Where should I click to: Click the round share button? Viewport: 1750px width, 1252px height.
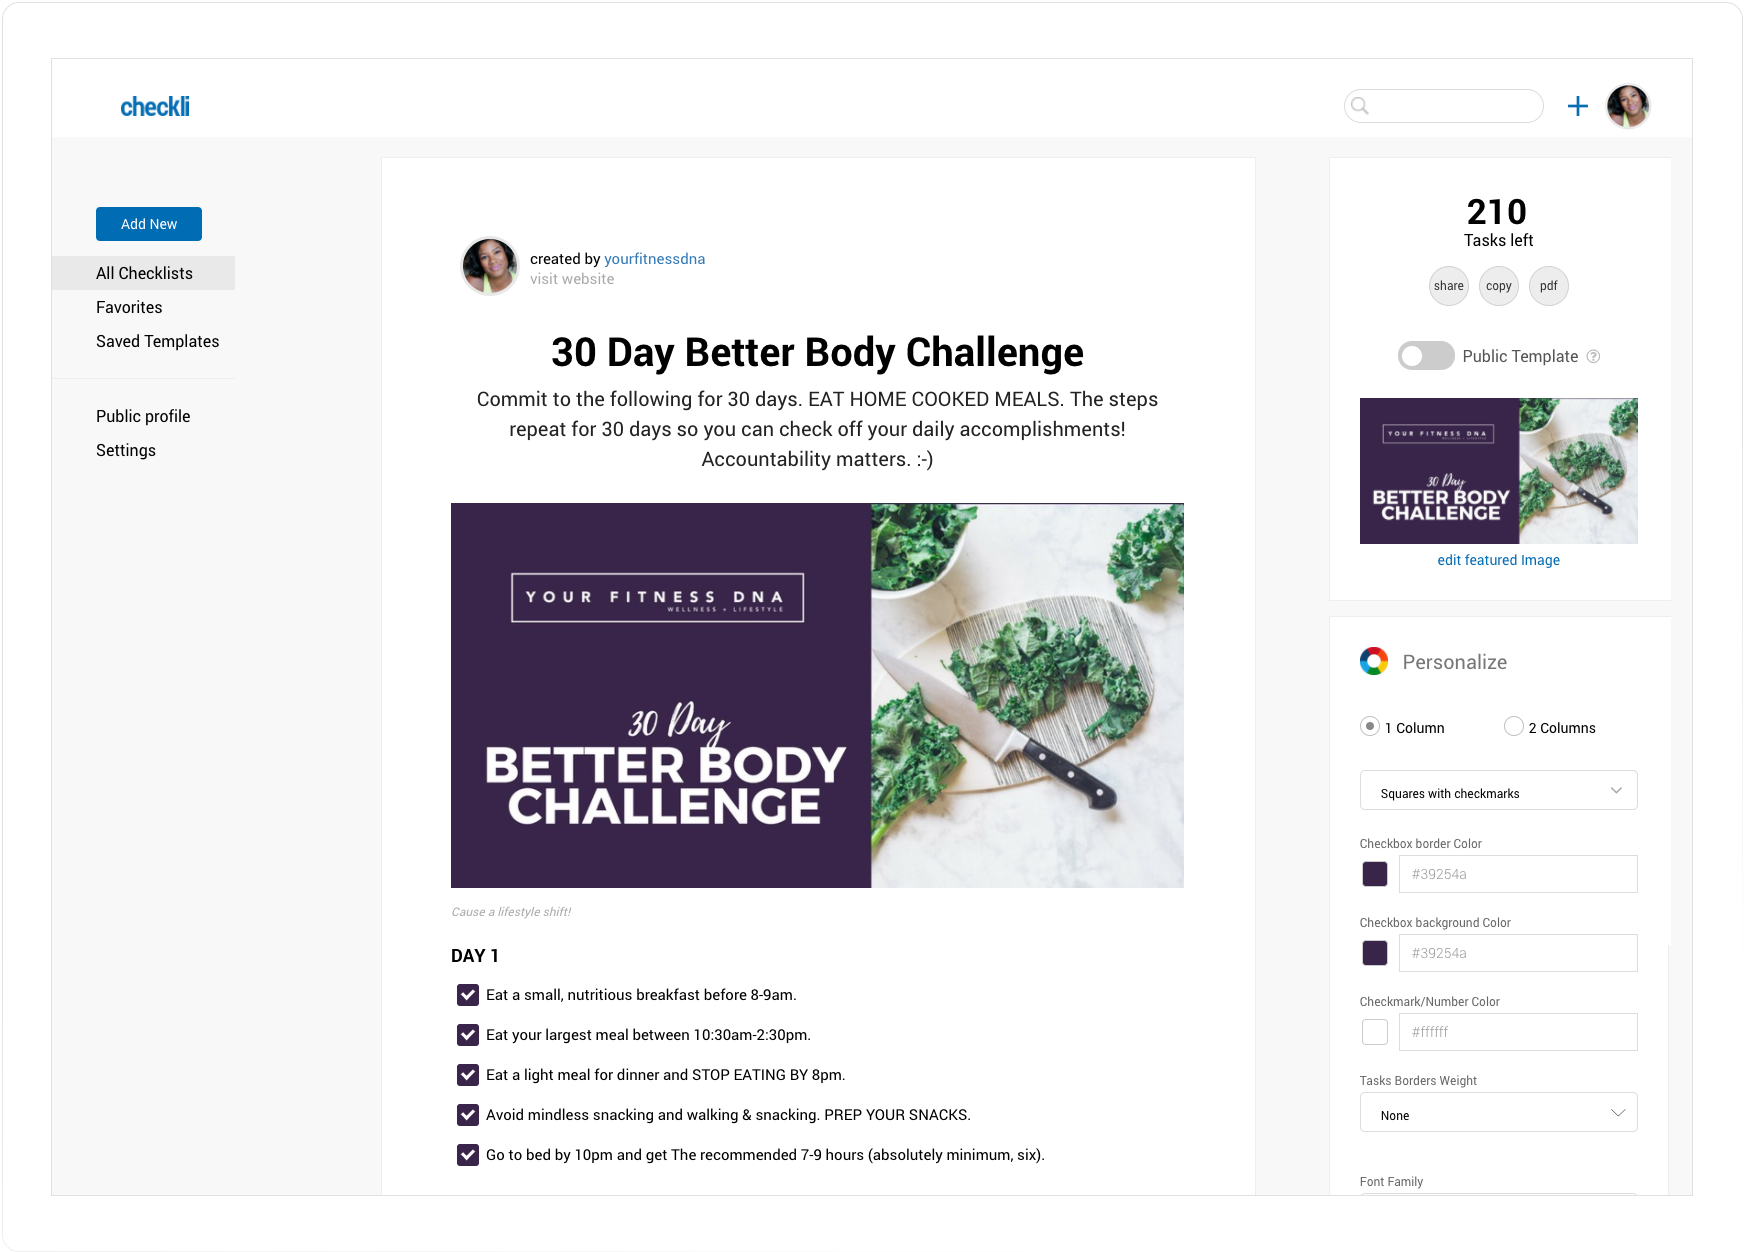tap(1448, 286)
